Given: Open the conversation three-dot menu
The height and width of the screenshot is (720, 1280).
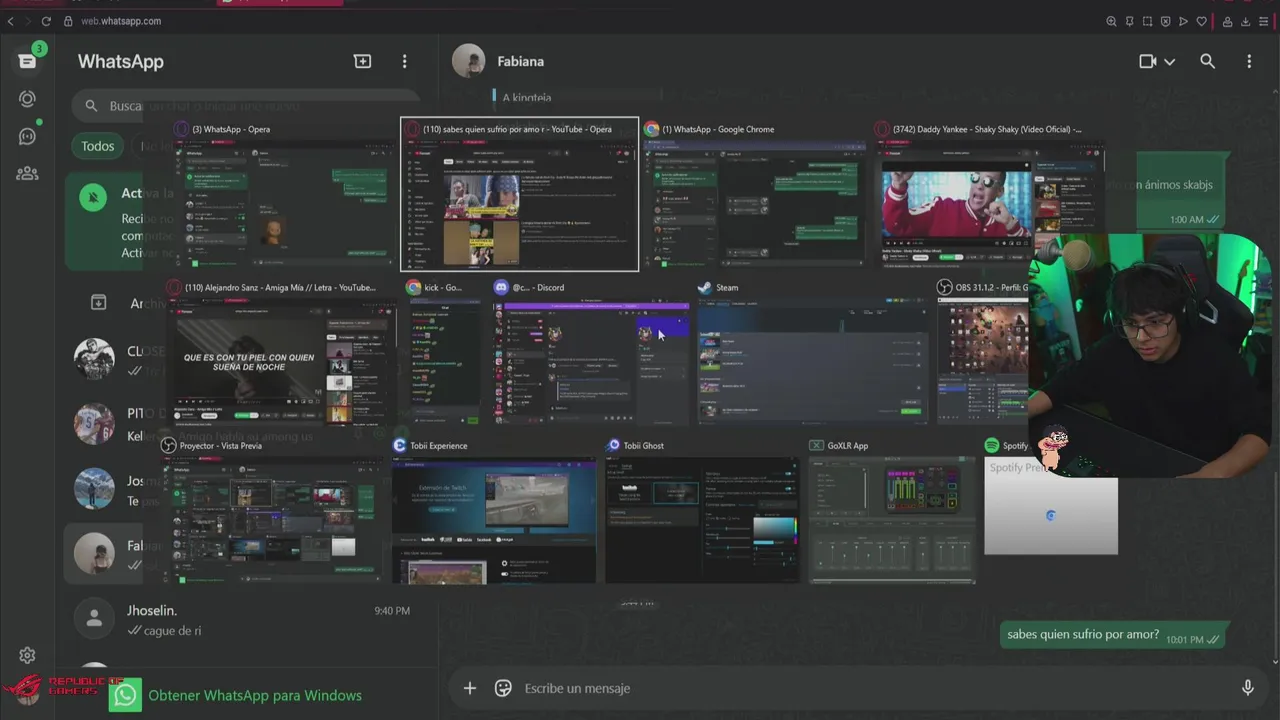Looking at the screenshot, I should (1249, 61).
